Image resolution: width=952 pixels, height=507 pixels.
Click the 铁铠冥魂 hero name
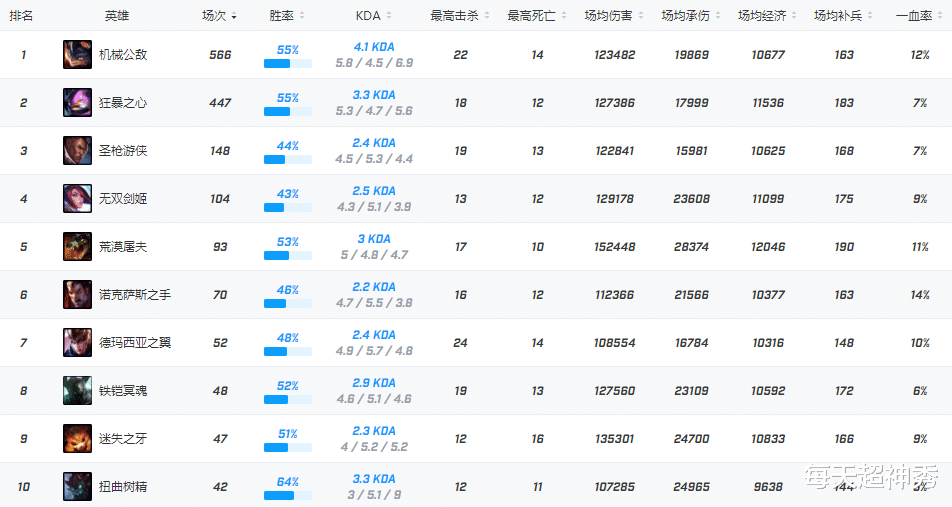coord(123,390)
